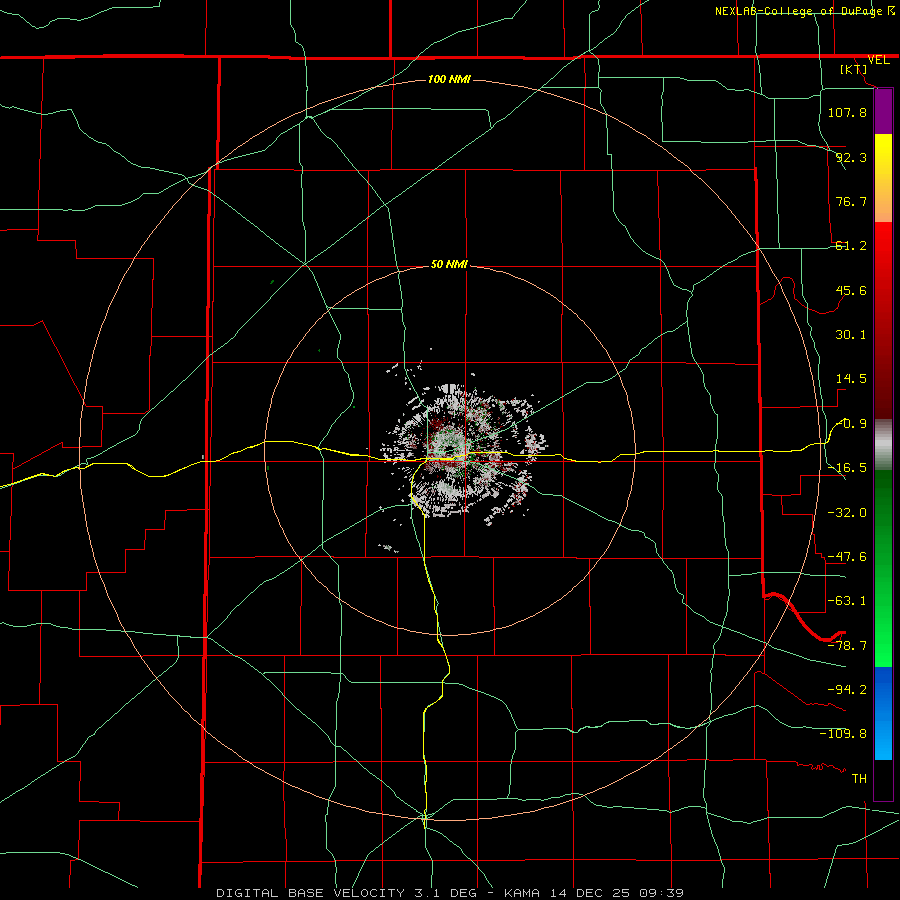Click the purple segment of the color bar

[x=883, y=111]
